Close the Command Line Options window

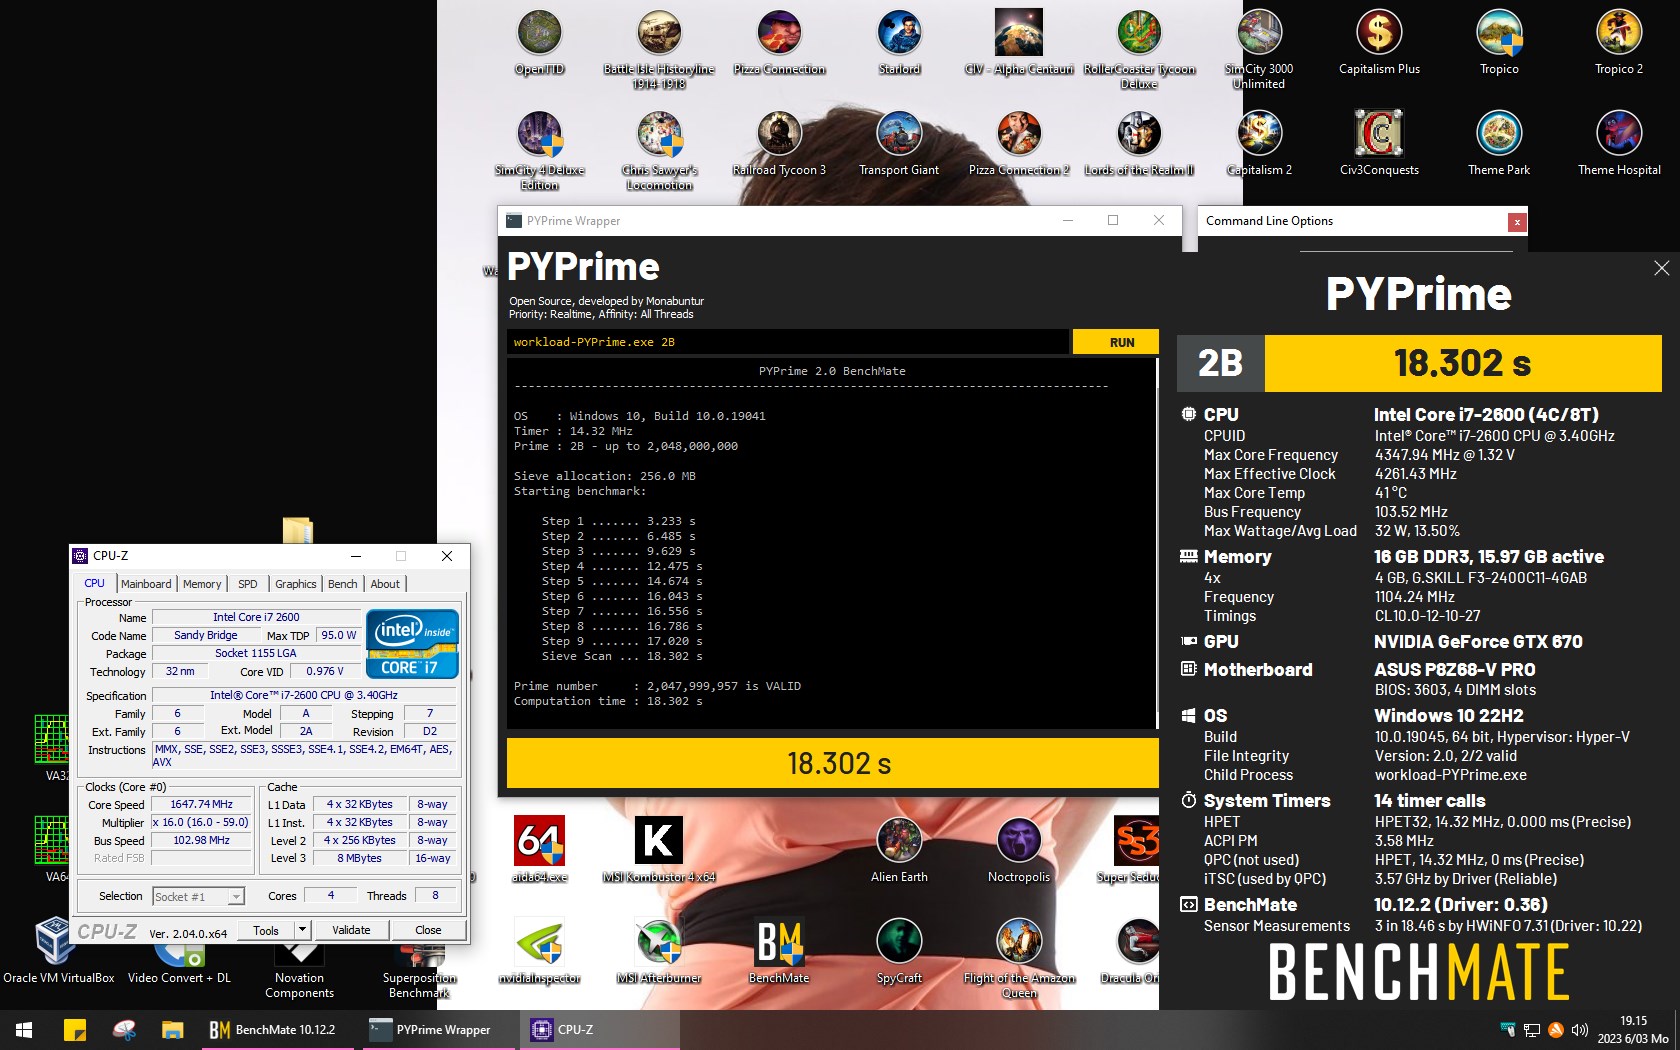coord(1517,222)
